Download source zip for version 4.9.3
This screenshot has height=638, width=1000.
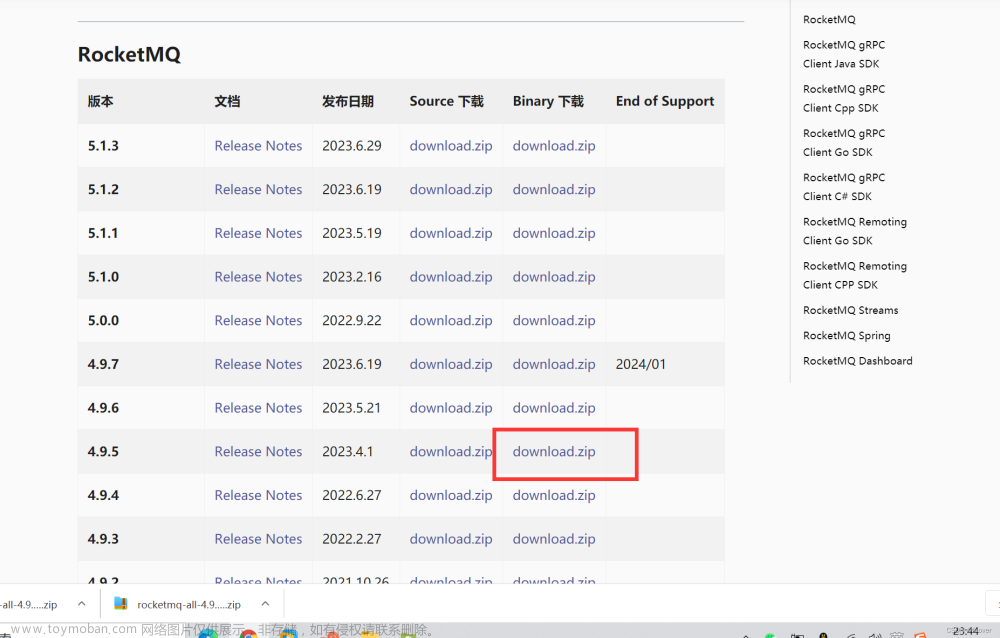click(451, 539)
